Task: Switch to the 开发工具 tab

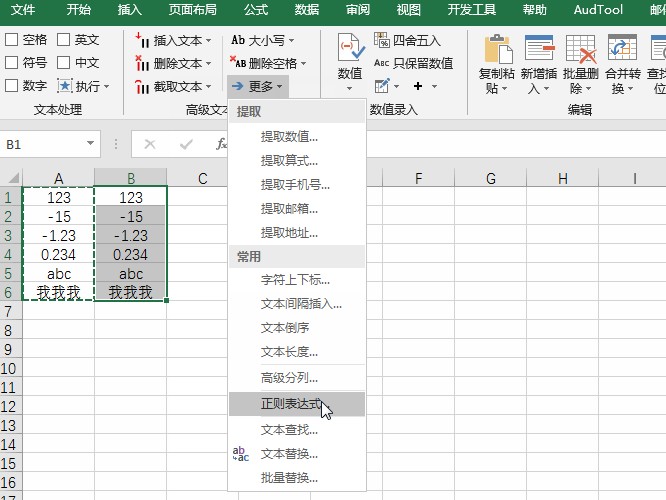Action: point(471,10)
